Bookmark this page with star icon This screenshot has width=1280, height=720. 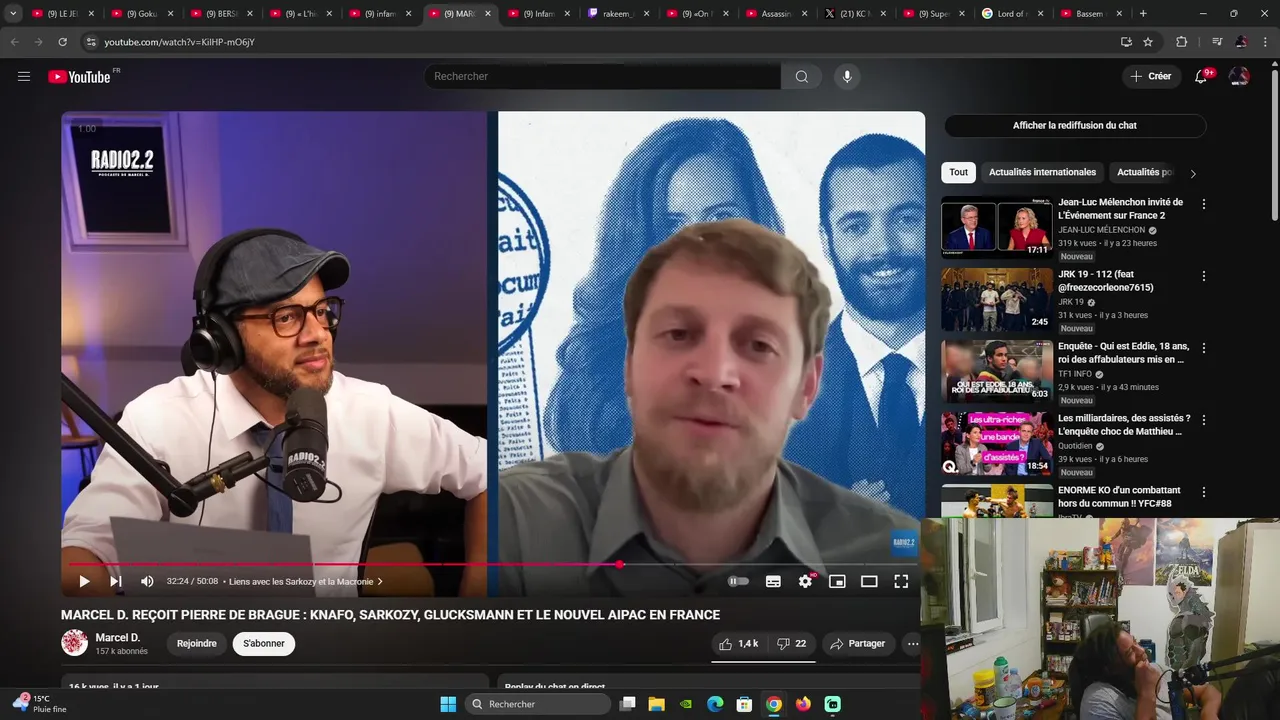click(1148, 42)
